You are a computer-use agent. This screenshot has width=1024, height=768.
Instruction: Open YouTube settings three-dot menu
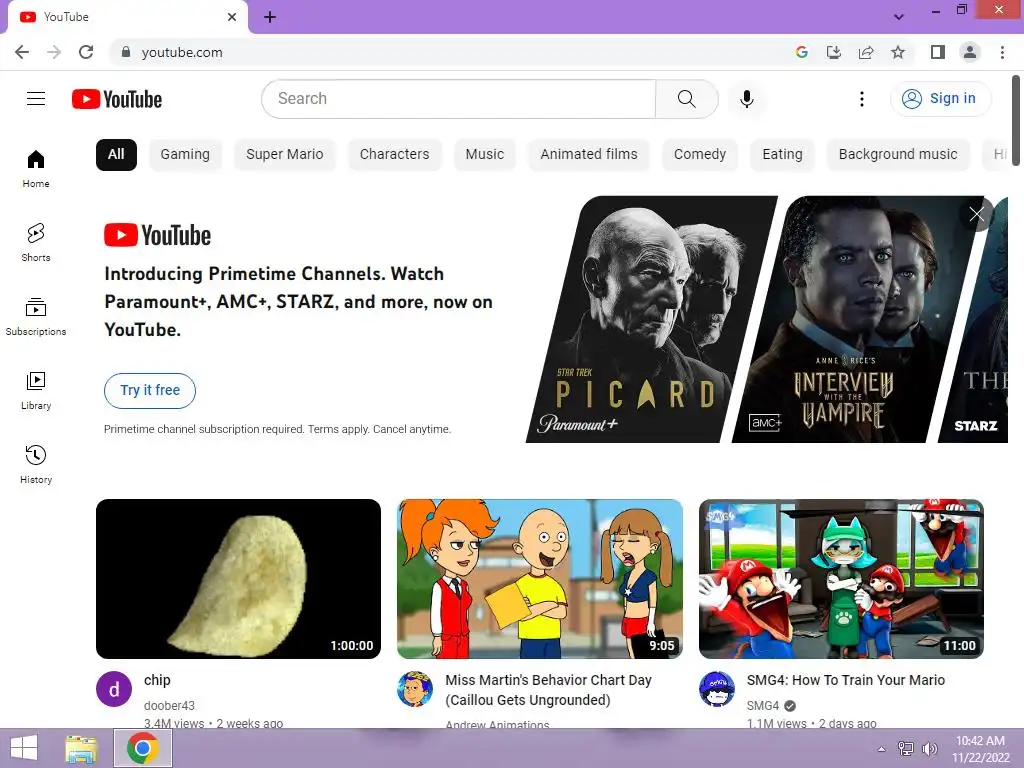[x=861, y=99]
